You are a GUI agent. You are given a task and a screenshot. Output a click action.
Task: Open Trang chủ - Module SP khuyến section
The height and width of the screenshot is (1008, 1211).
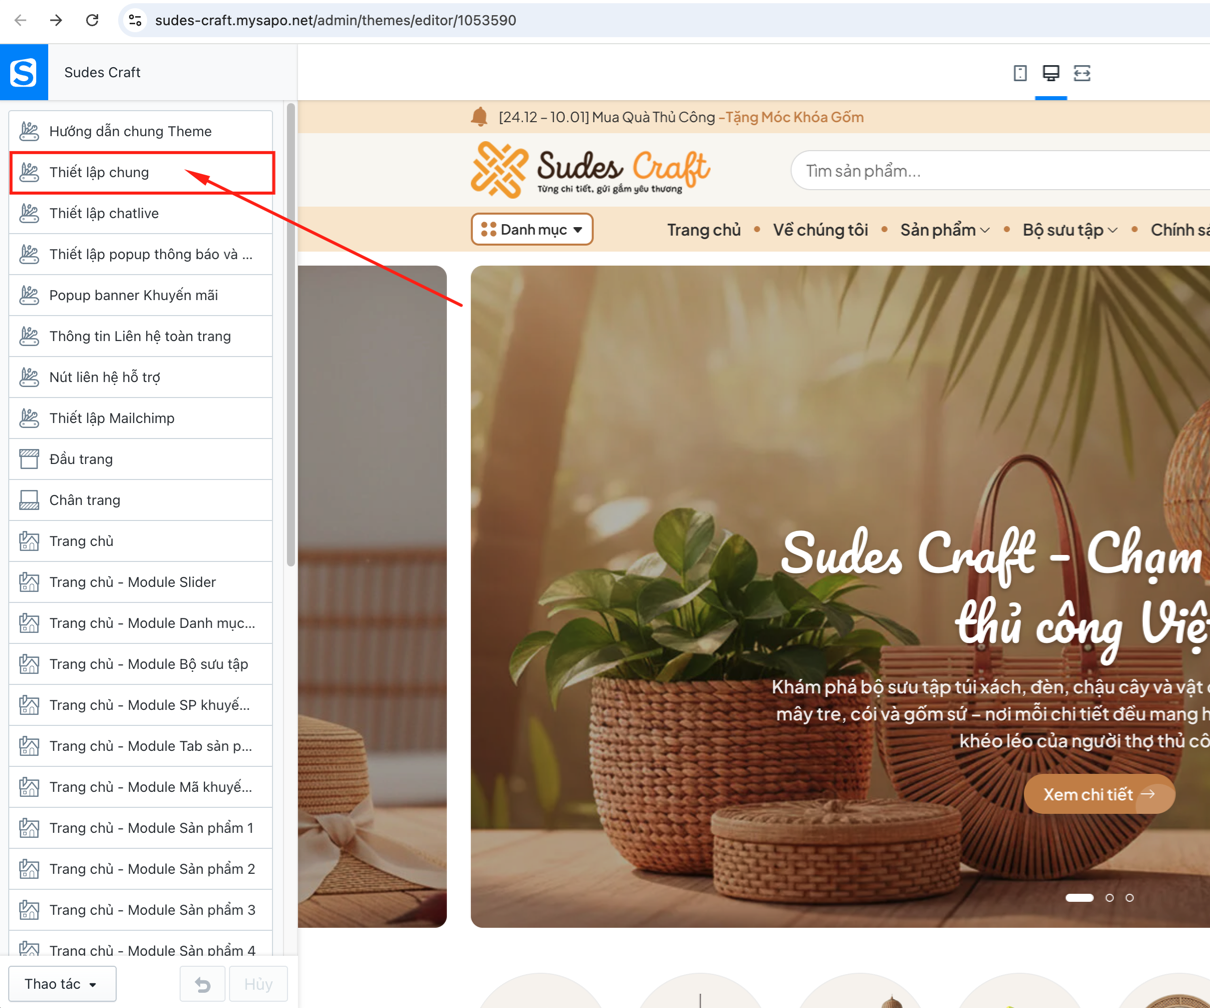click(x=141, y=705)
